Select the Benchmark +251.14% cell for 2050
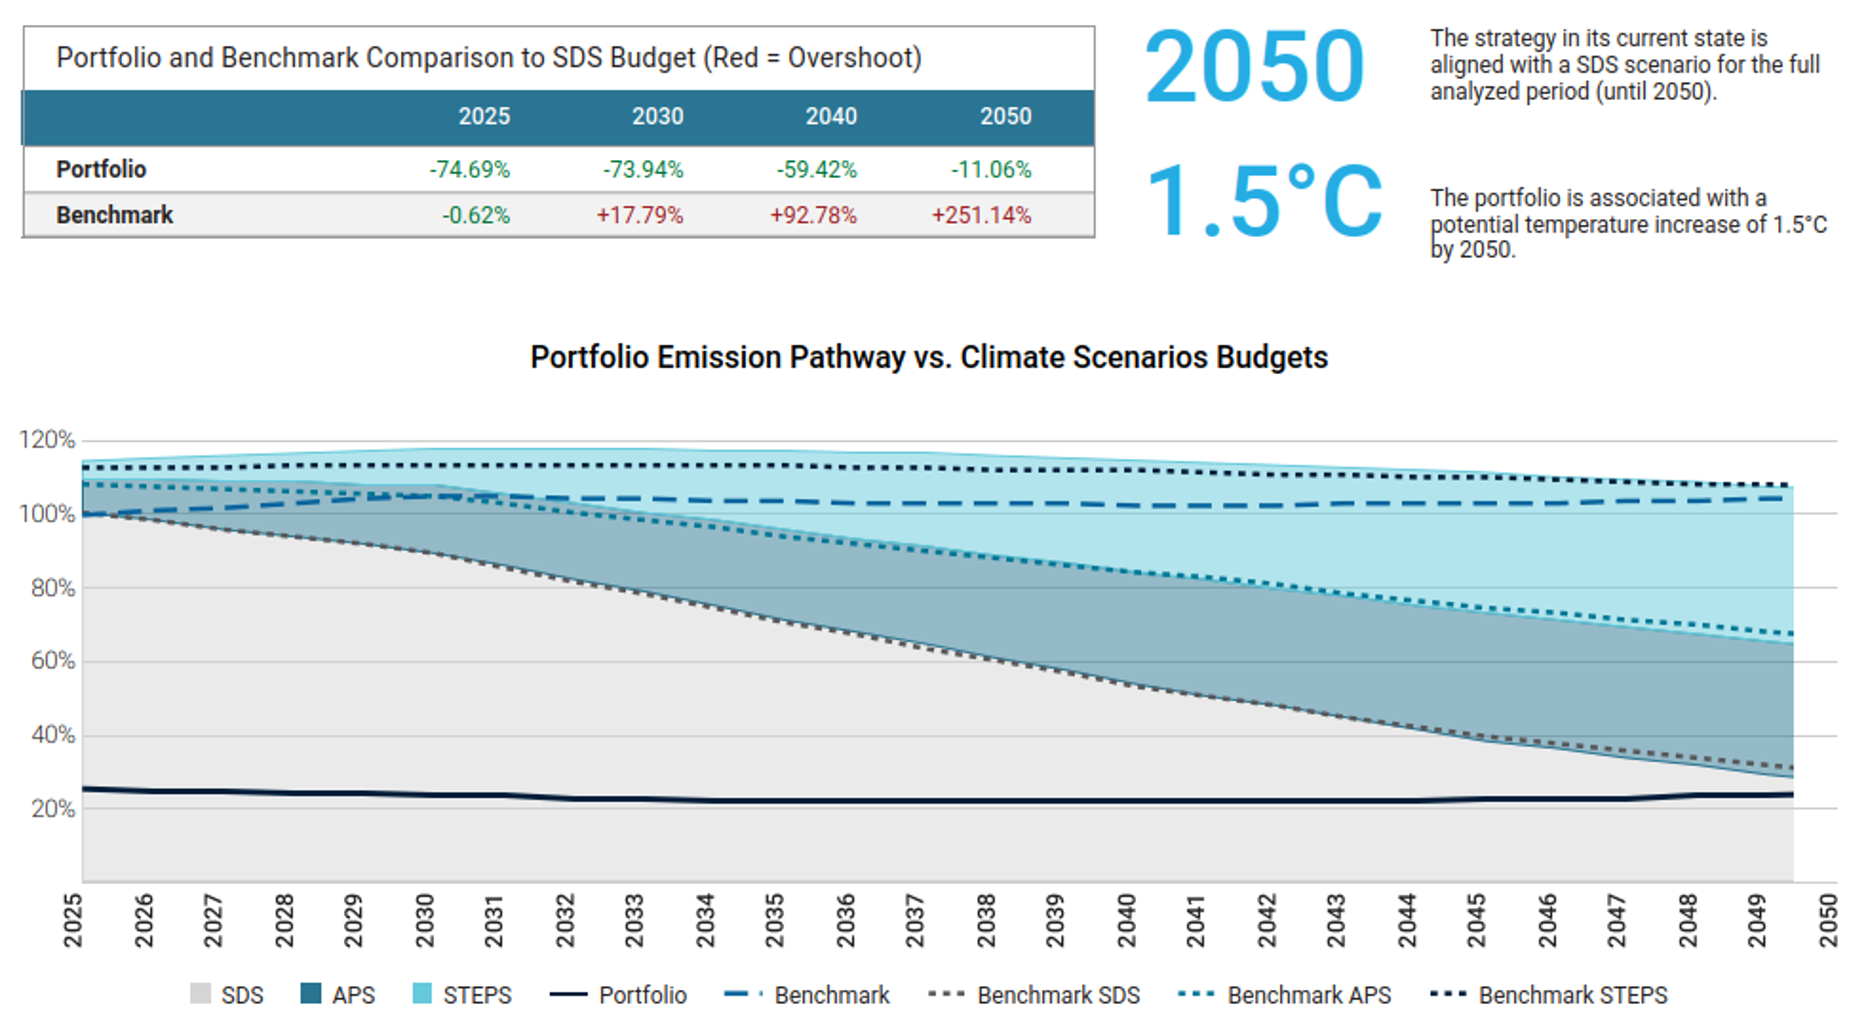The width and height of the screenshot is (1866, 1036). point(981,215)
